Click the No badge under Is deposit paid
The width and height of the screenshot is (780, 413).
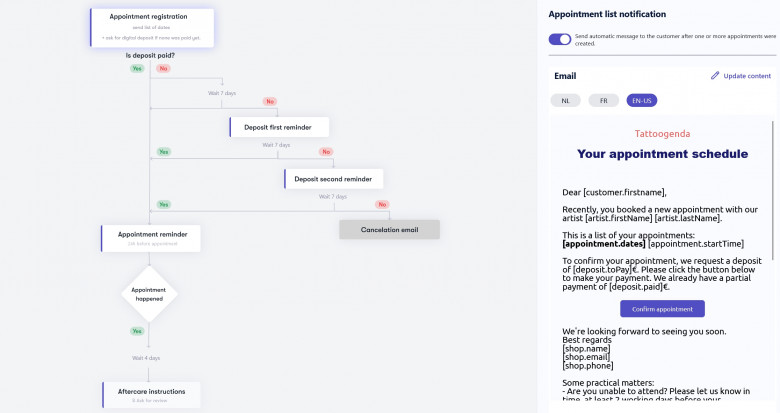click(x=163, y=68)
